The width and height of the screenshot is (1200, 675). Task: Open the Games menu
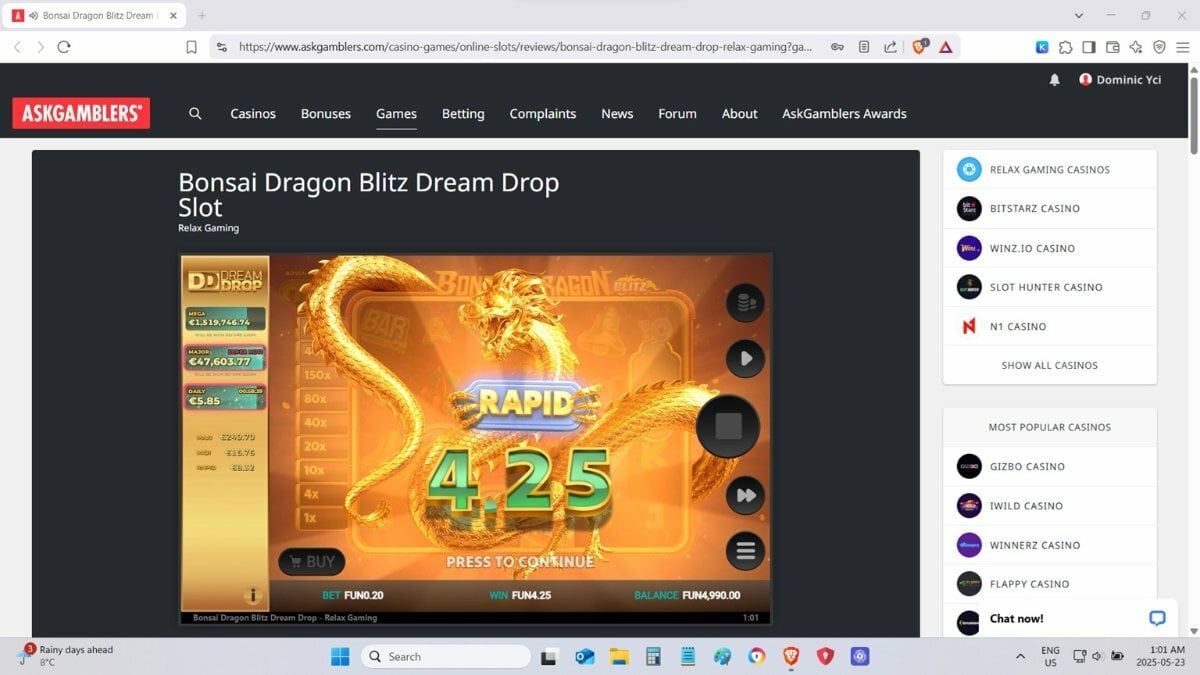point(396,113)
